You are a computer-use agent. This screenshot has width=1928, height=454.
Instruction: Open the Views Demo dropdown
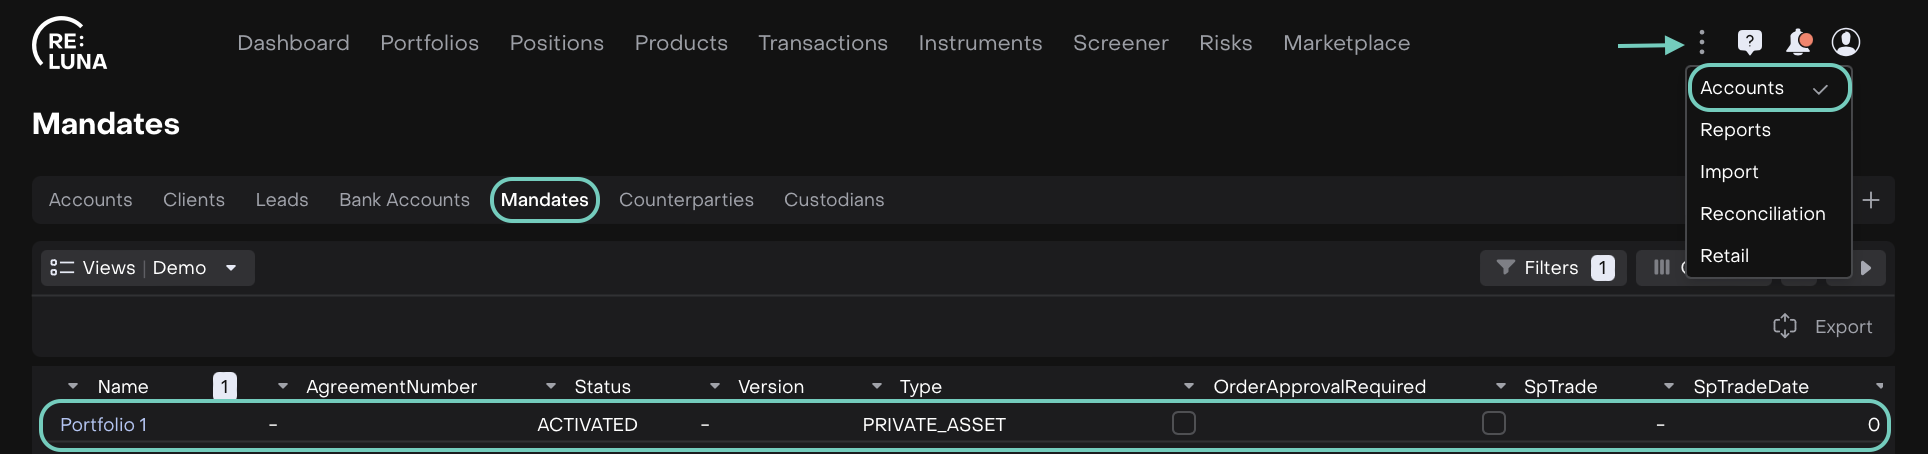[148, 268]
